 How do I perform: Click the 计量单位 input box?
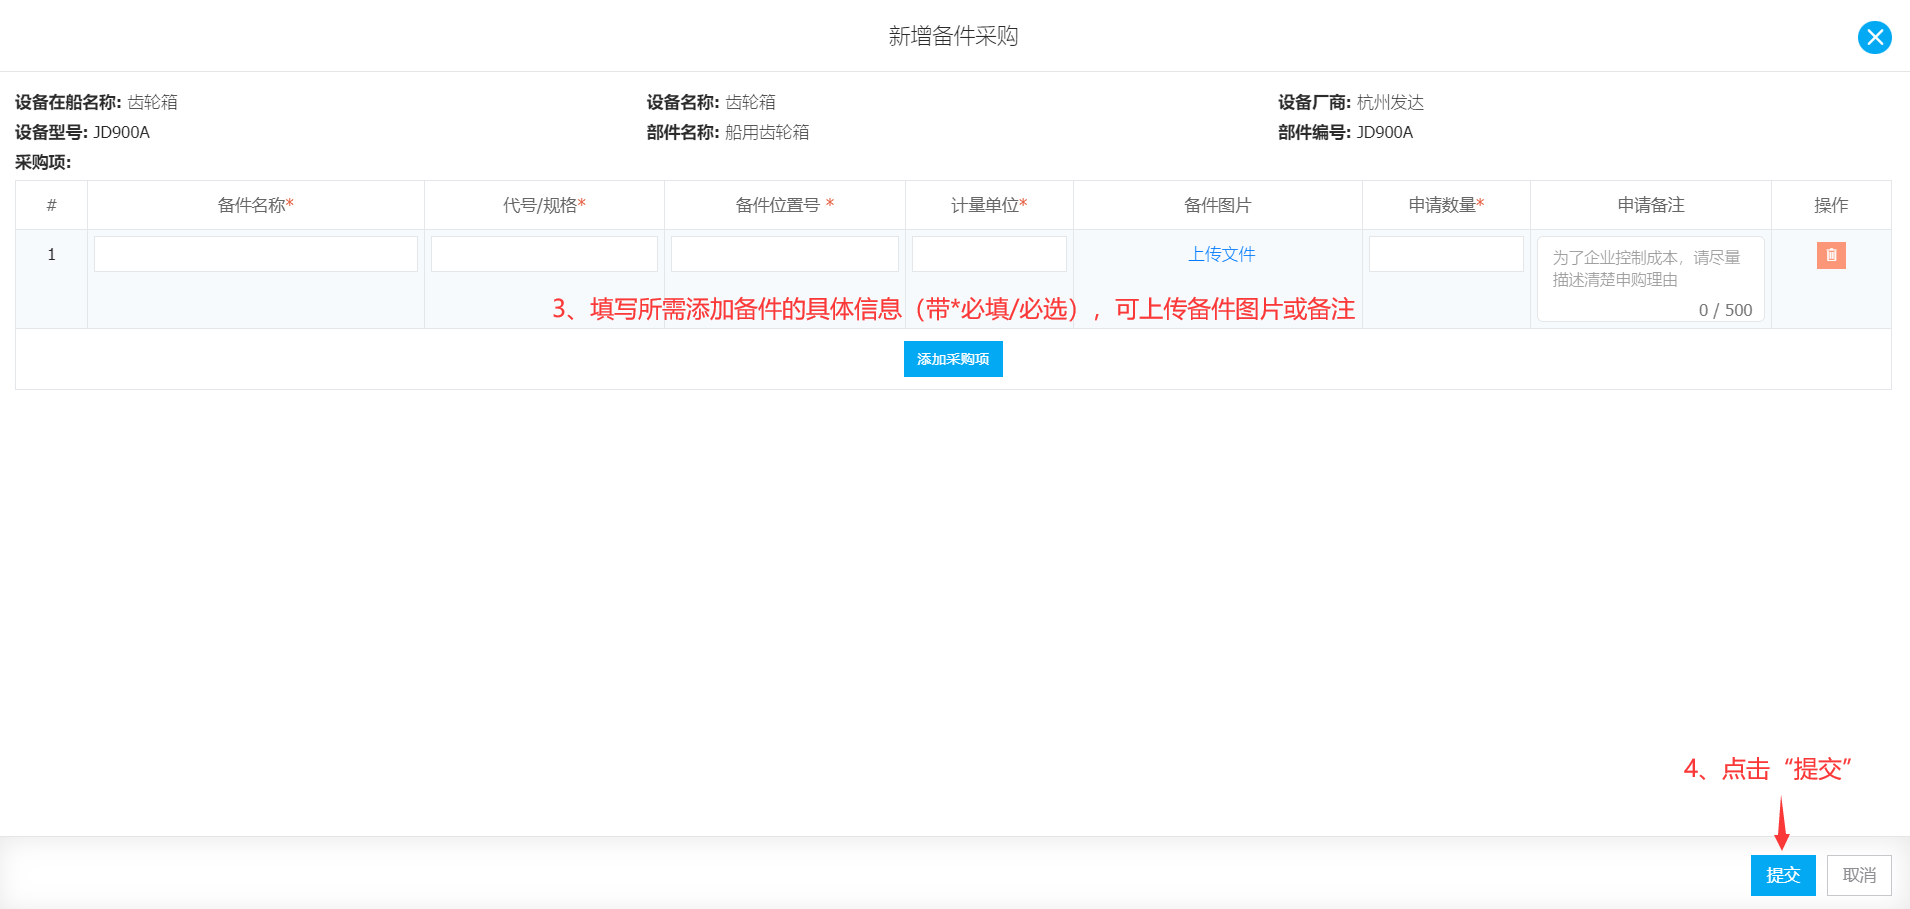[989, 254]
